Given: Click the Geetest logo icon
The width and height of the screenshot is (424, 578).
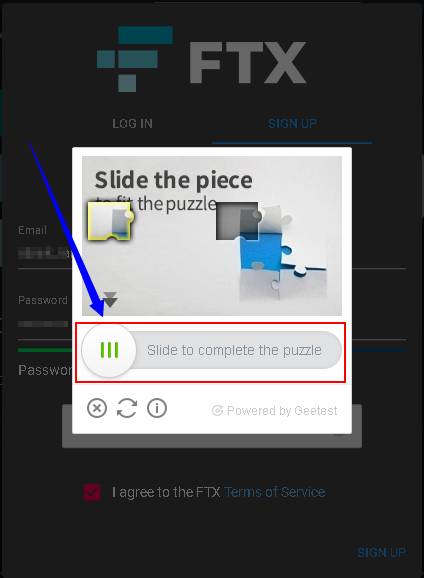Looking at the screenshot, I should pos(218,411).
